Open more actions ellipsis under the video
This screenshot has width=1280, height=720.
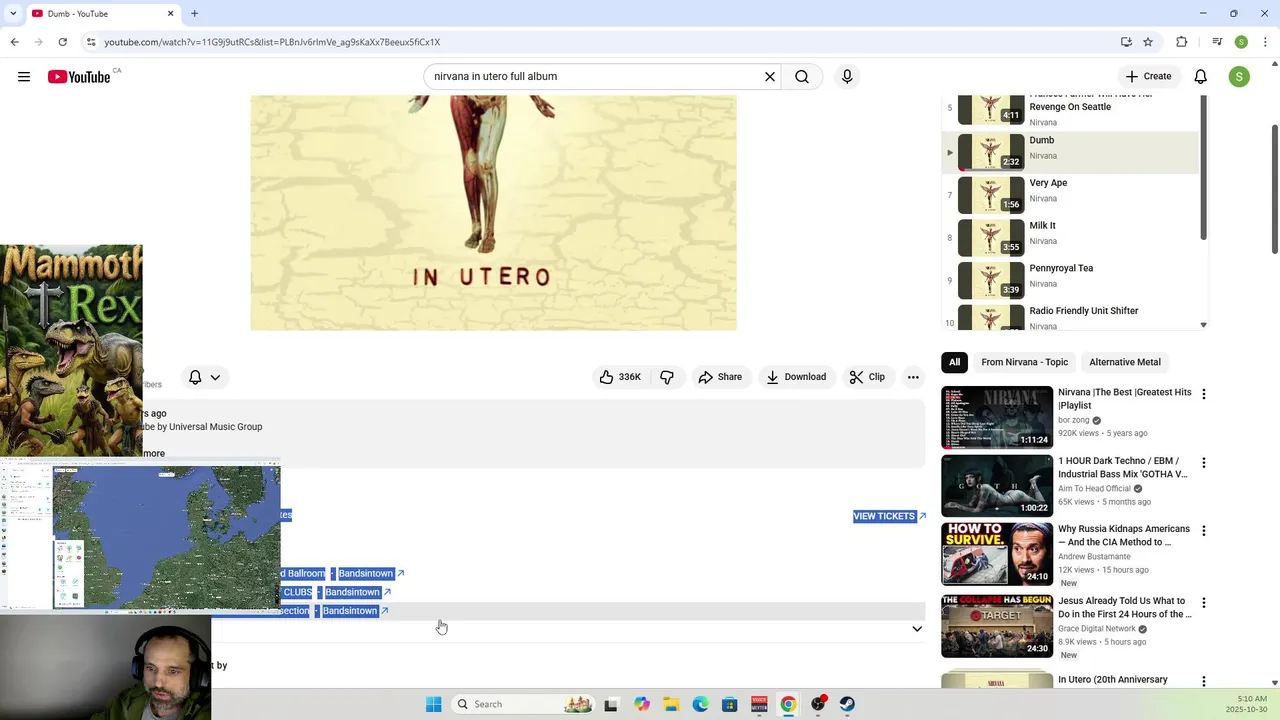pyautogui.click(x=913, y=377)
